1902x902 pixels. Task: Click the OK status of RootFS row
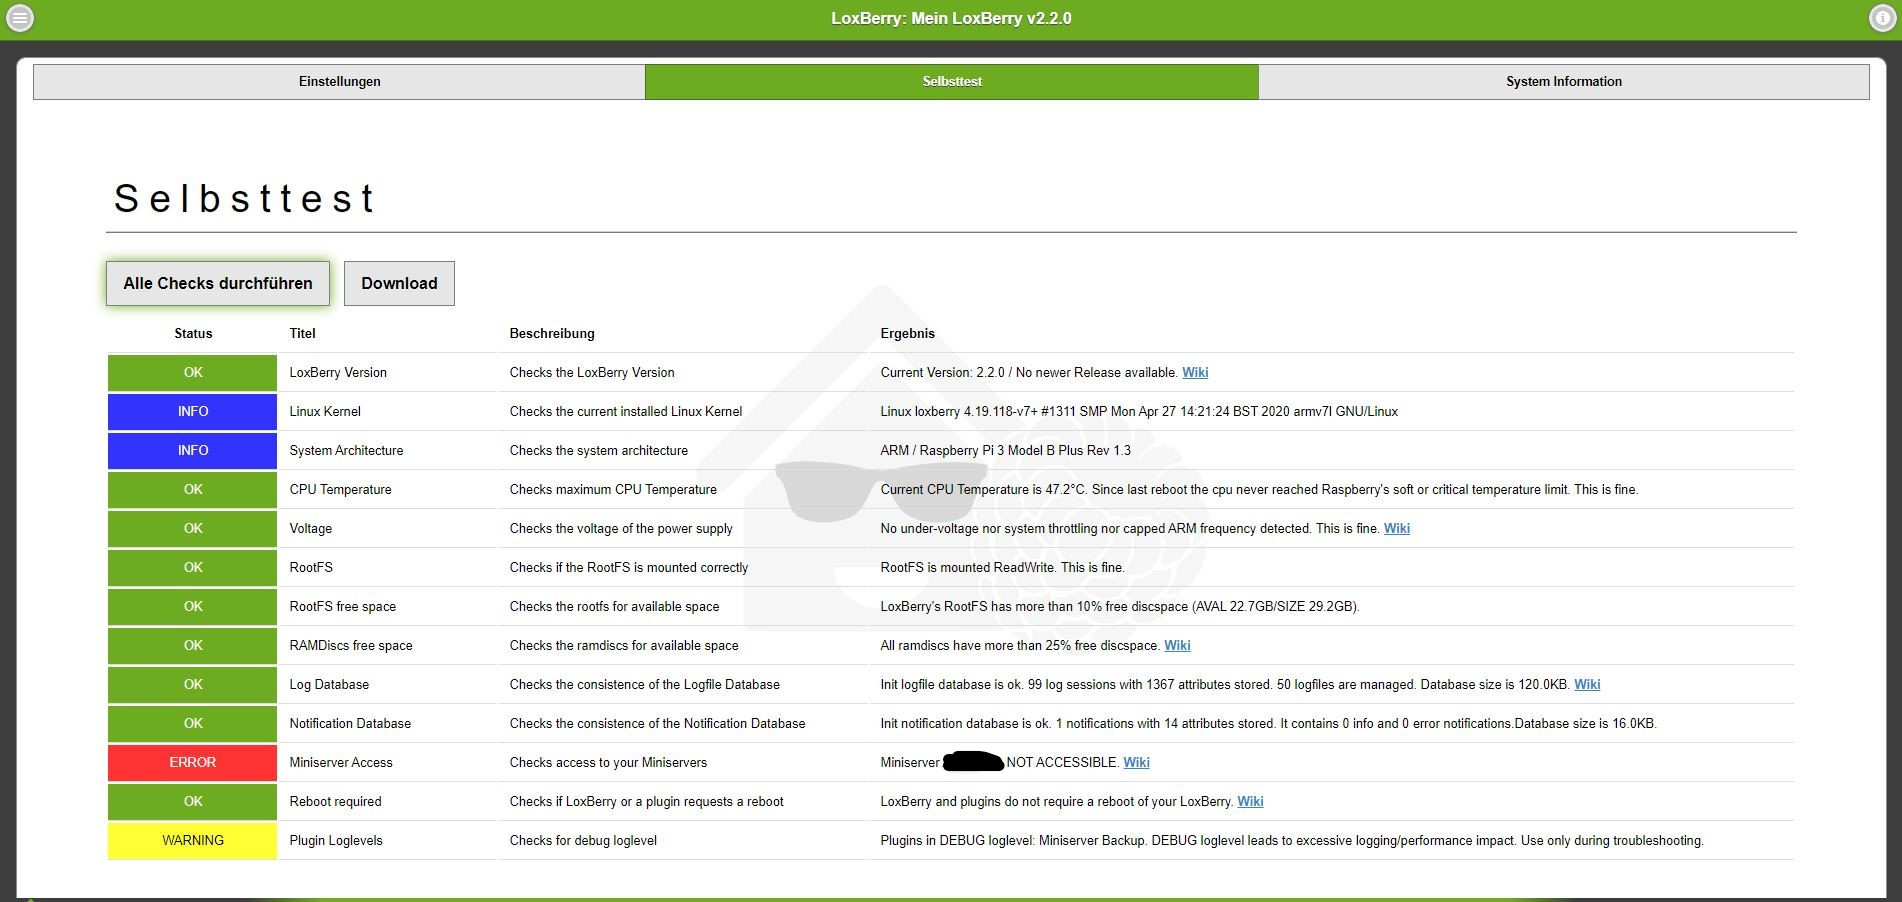click(x=192, y=568)
